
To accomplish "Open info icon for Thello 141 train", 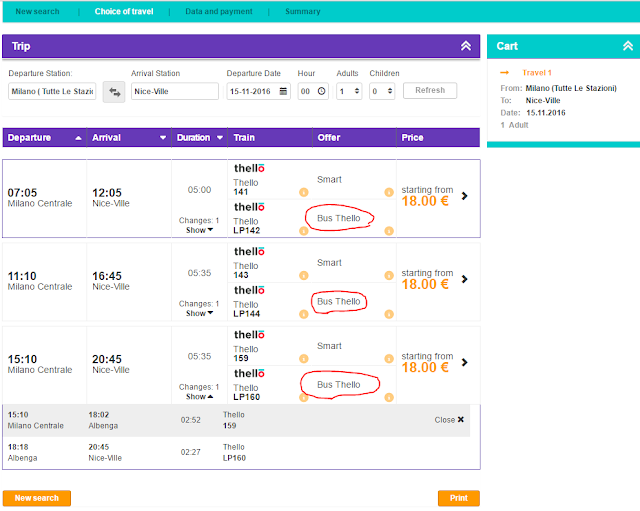I will click(304, 192).
